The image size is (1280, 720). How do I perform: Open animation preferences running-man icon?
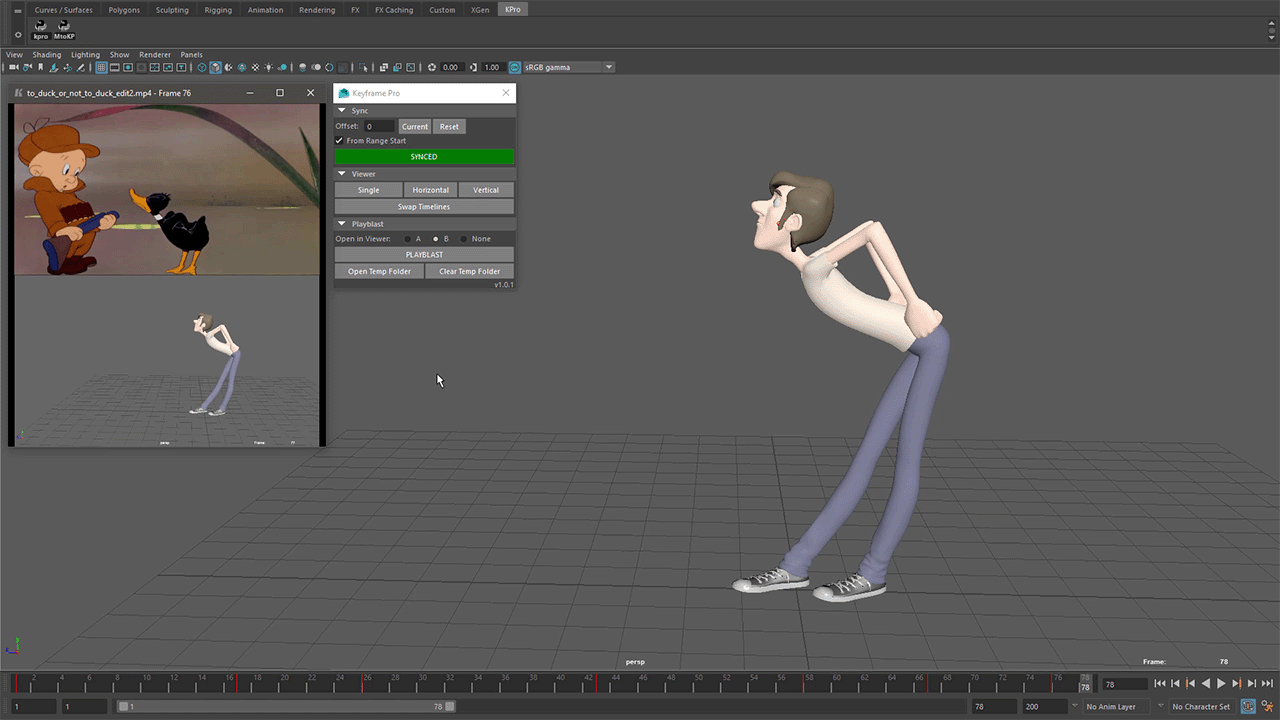pyautogui.click(x=1267, y=707)
